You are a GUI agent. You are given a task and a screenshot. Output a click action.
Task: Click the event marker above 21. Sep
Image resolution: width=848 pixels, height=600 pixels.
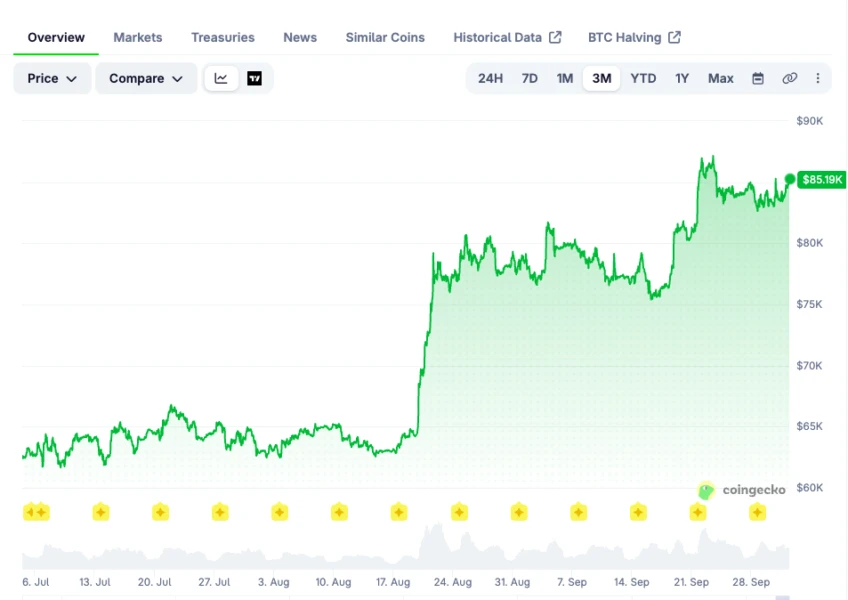(698, 512)
